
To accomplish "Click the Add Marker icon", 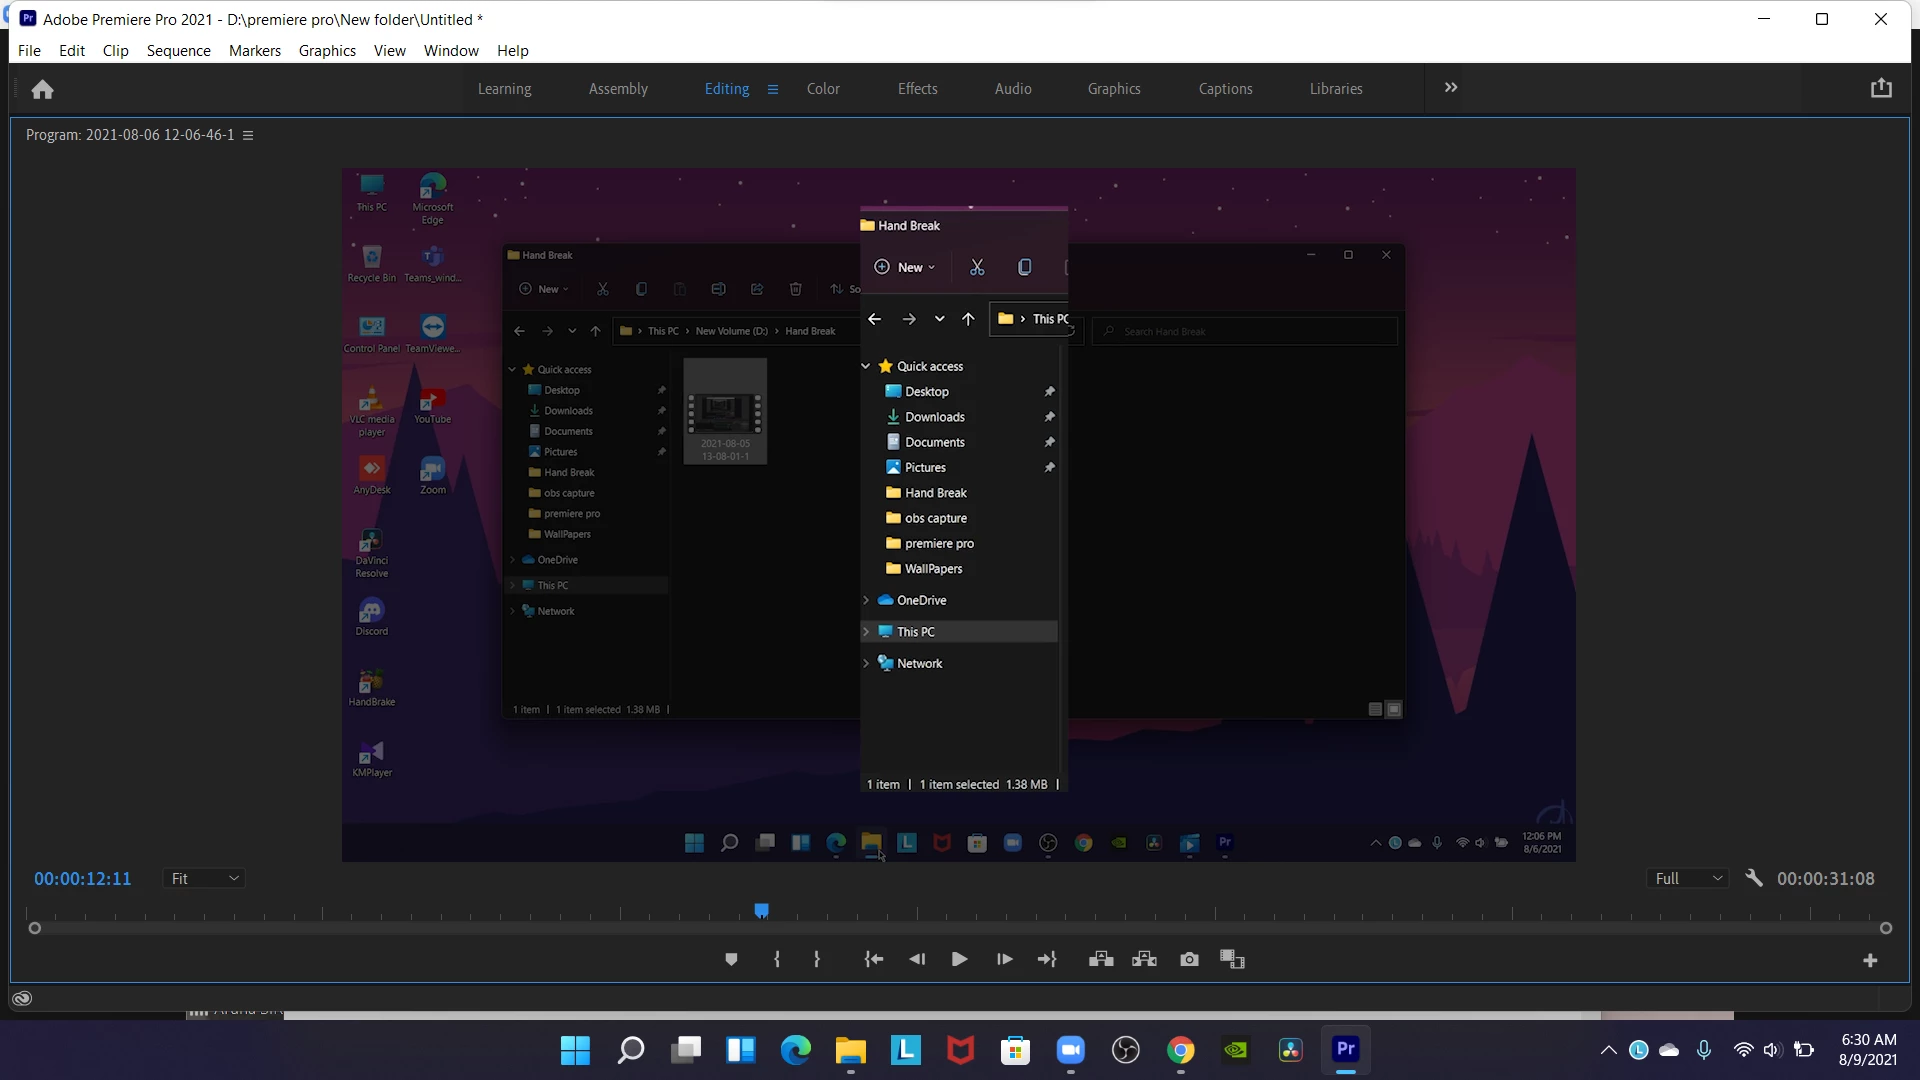I will tap(731, 960).
